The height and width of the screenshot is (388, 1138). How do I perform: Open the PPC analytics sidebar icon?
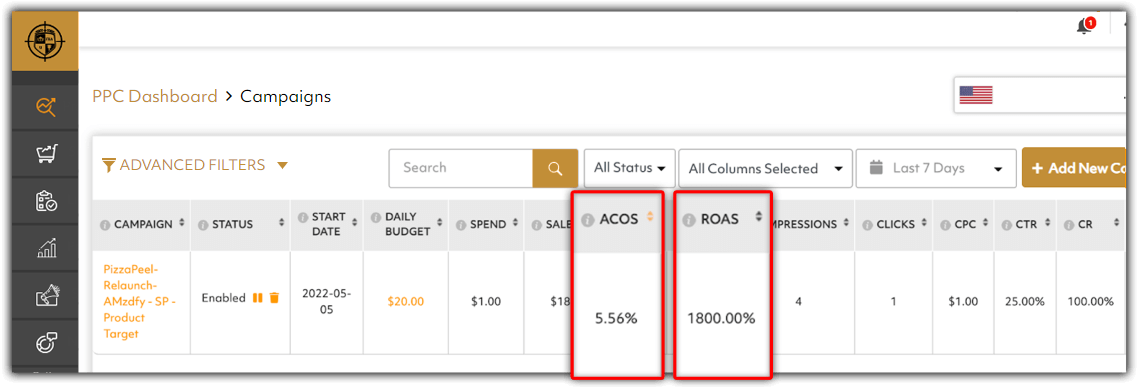pos(46,107)
